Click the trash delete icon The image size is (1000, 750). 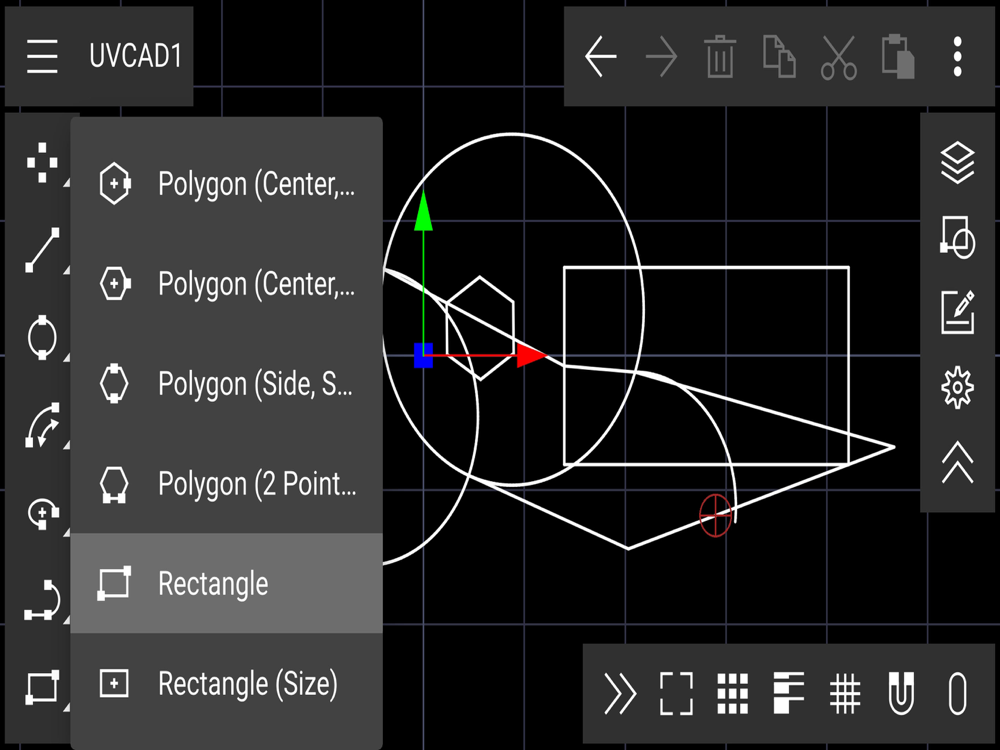(719, 57)
